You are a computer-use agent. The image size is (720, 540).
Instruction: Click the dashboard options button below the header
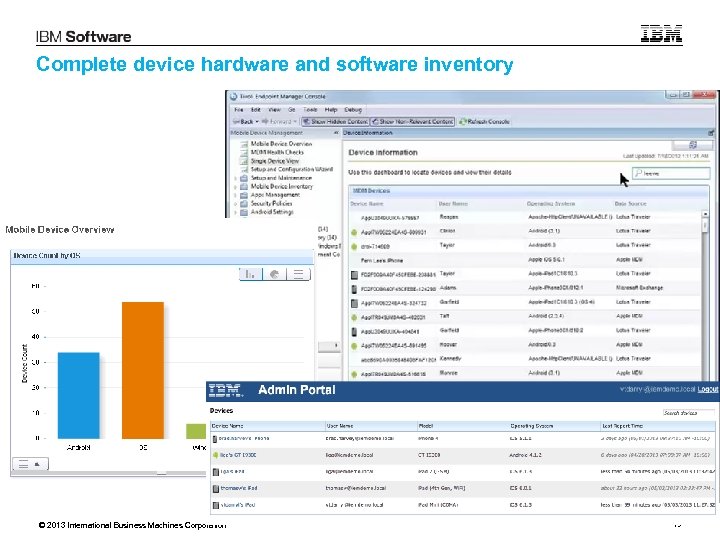pos(692,145)
